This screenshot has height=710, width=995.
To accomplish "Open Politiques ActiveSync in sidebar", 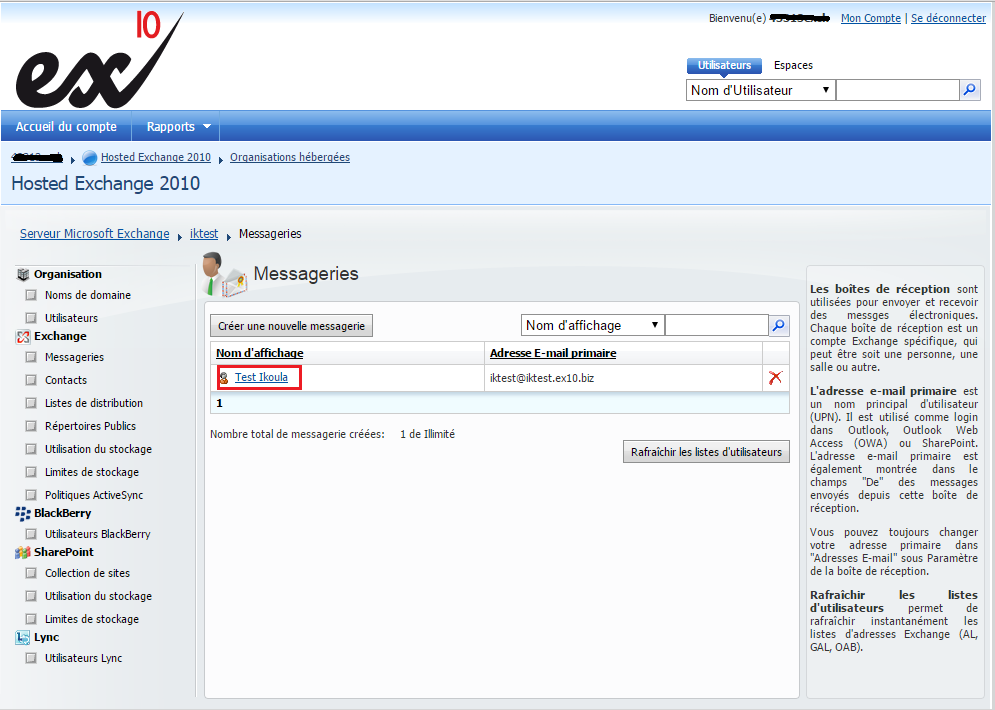I will pos(94,495).
